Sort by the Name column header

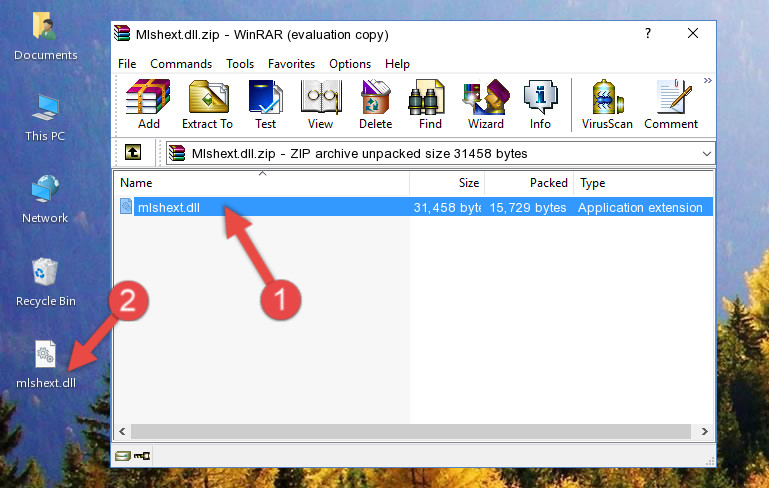tap(262, 183)
